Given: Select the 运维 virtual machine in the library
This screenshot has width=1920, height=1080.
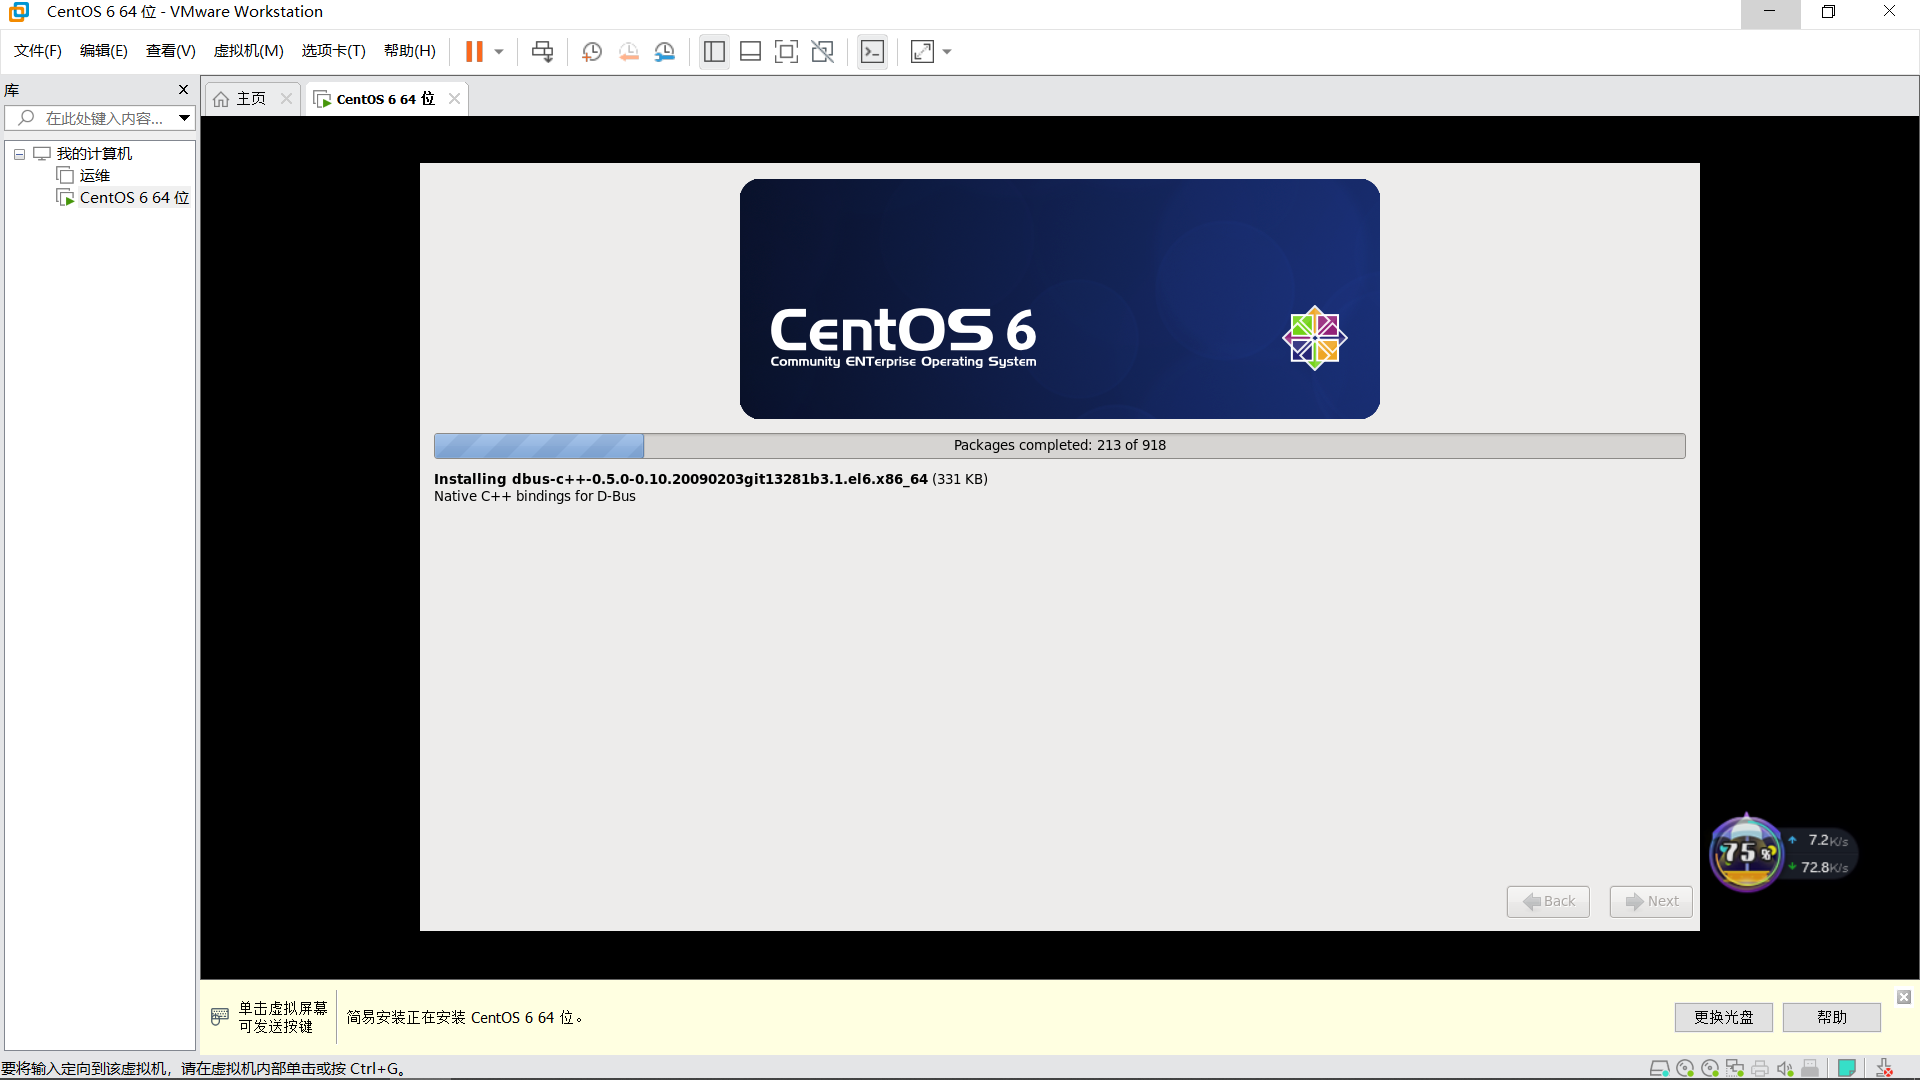Looking at the screenshot, I should coord(95,176).
